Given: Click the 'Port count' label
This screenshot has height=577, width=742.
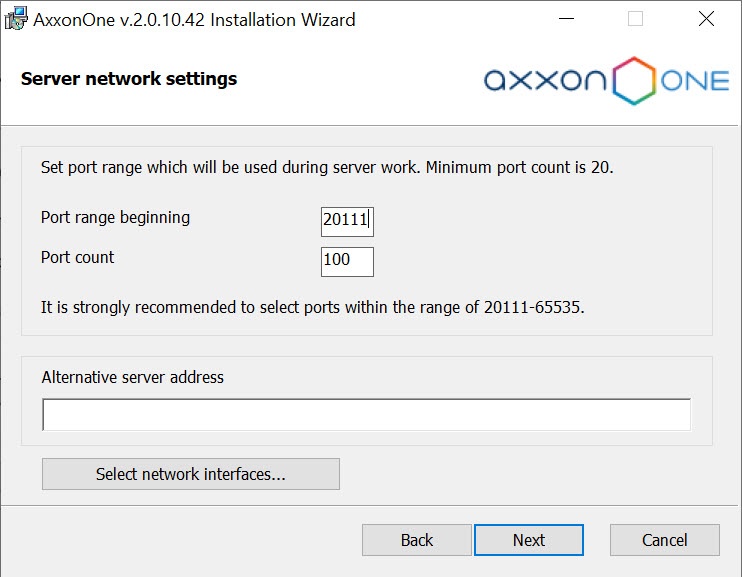Looking at the screenshot, I should point(77,257).
